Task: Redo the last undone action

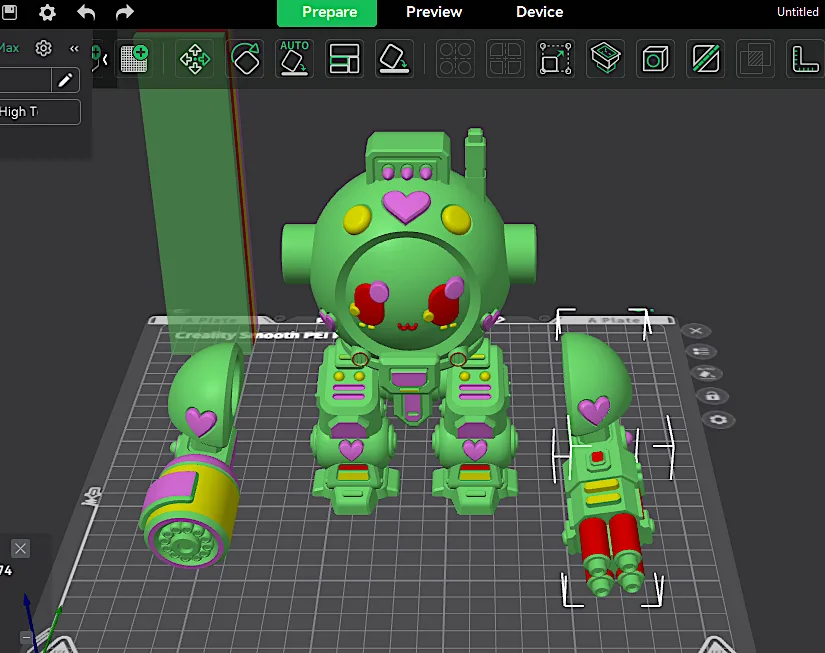Action: click(125, 12)
